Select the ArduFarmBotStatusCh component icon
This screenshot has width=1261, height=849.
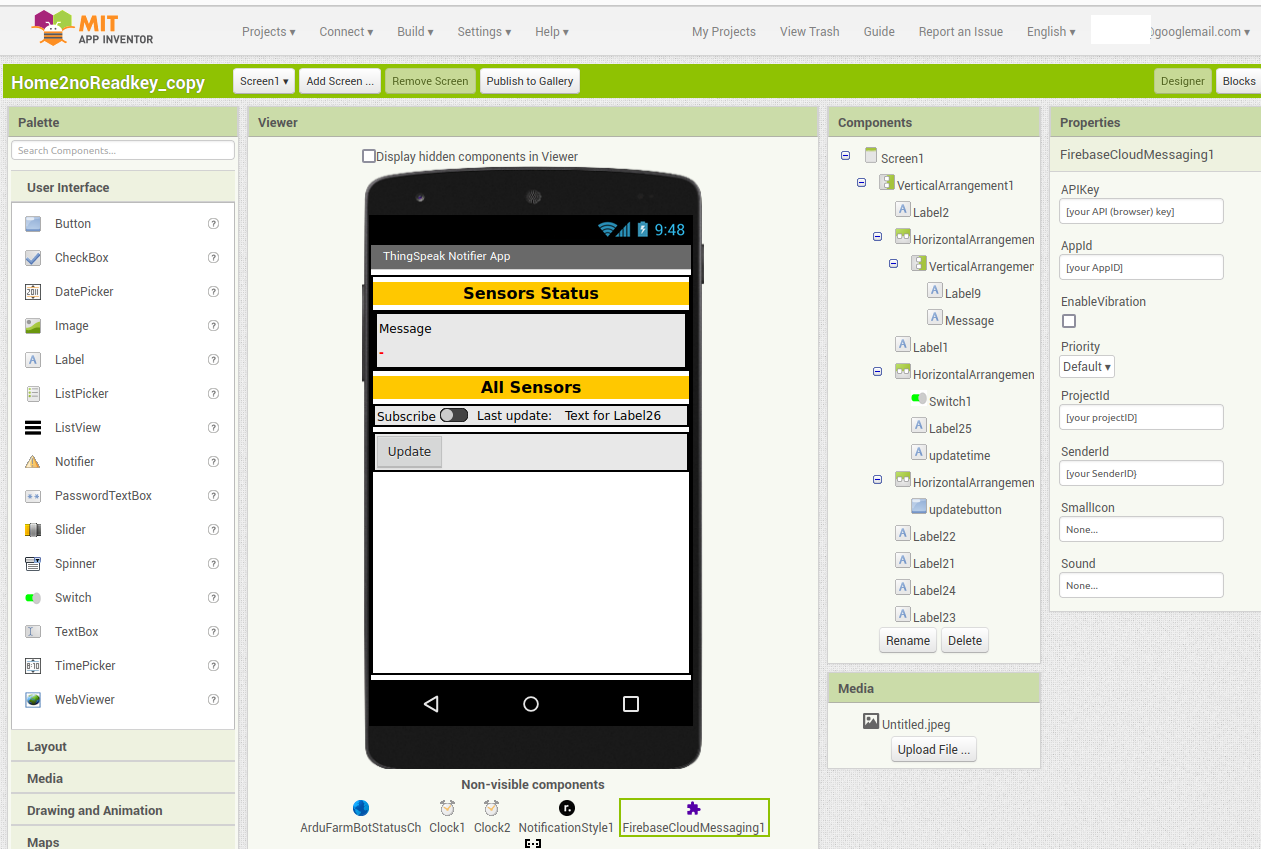pyautogui.click(x=360, y=809)
